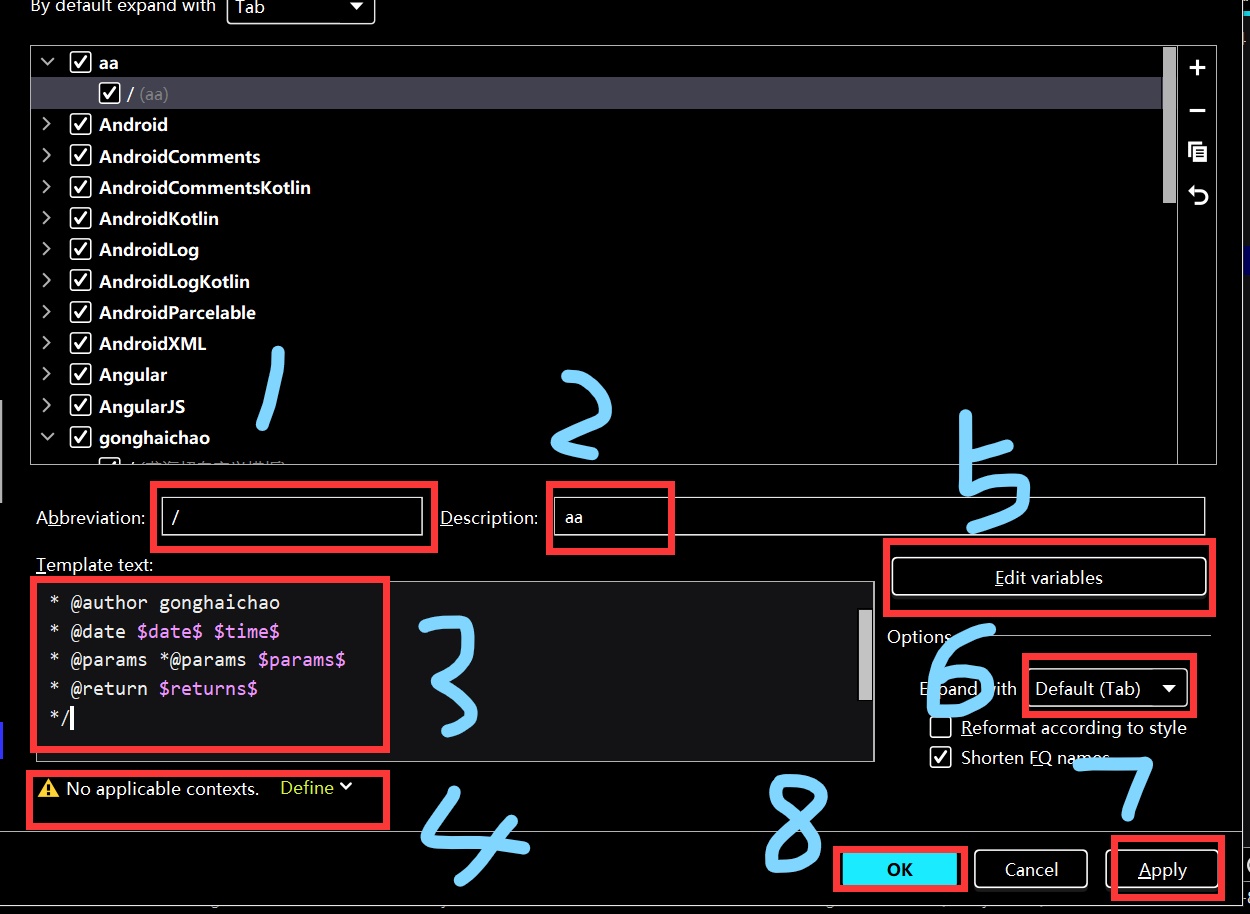Restore deleted defaults with the undo arrow icon
This screenshot has width=1250, height=914.
[1197, 195]
